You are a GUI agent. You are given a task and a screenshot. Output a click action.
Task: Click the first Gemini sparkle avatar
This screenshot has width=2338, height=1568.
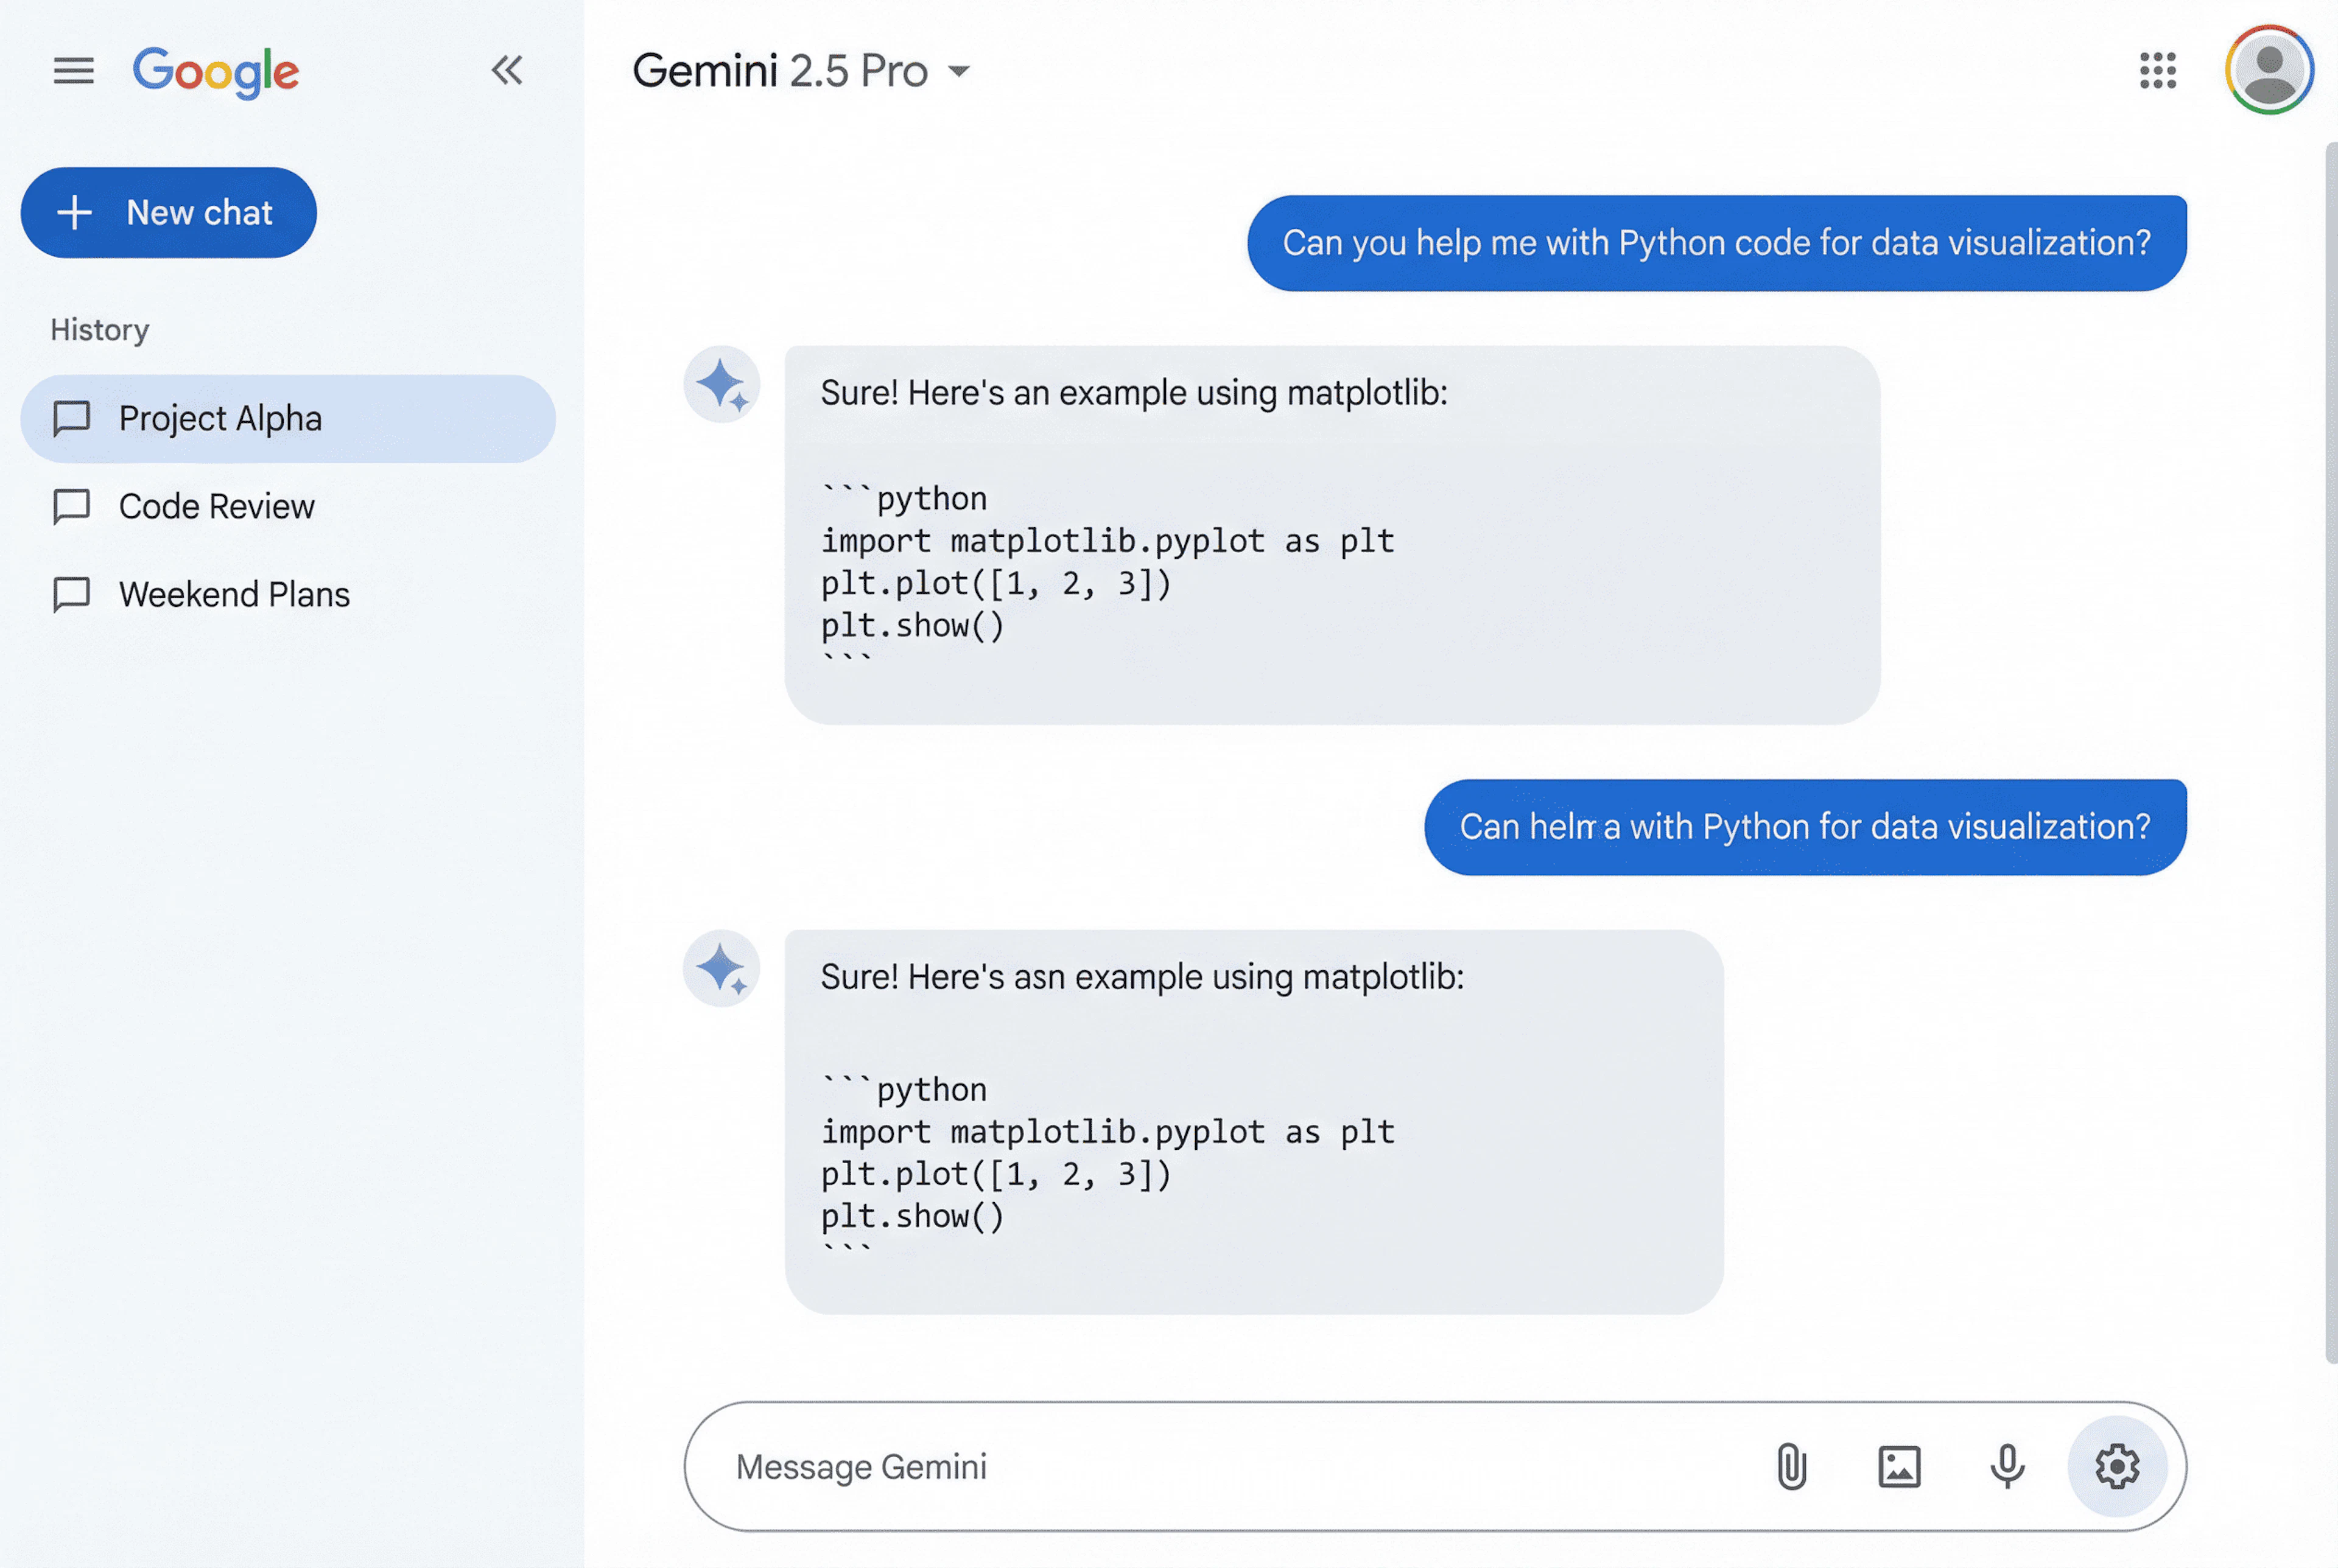[x=722, y=385]
